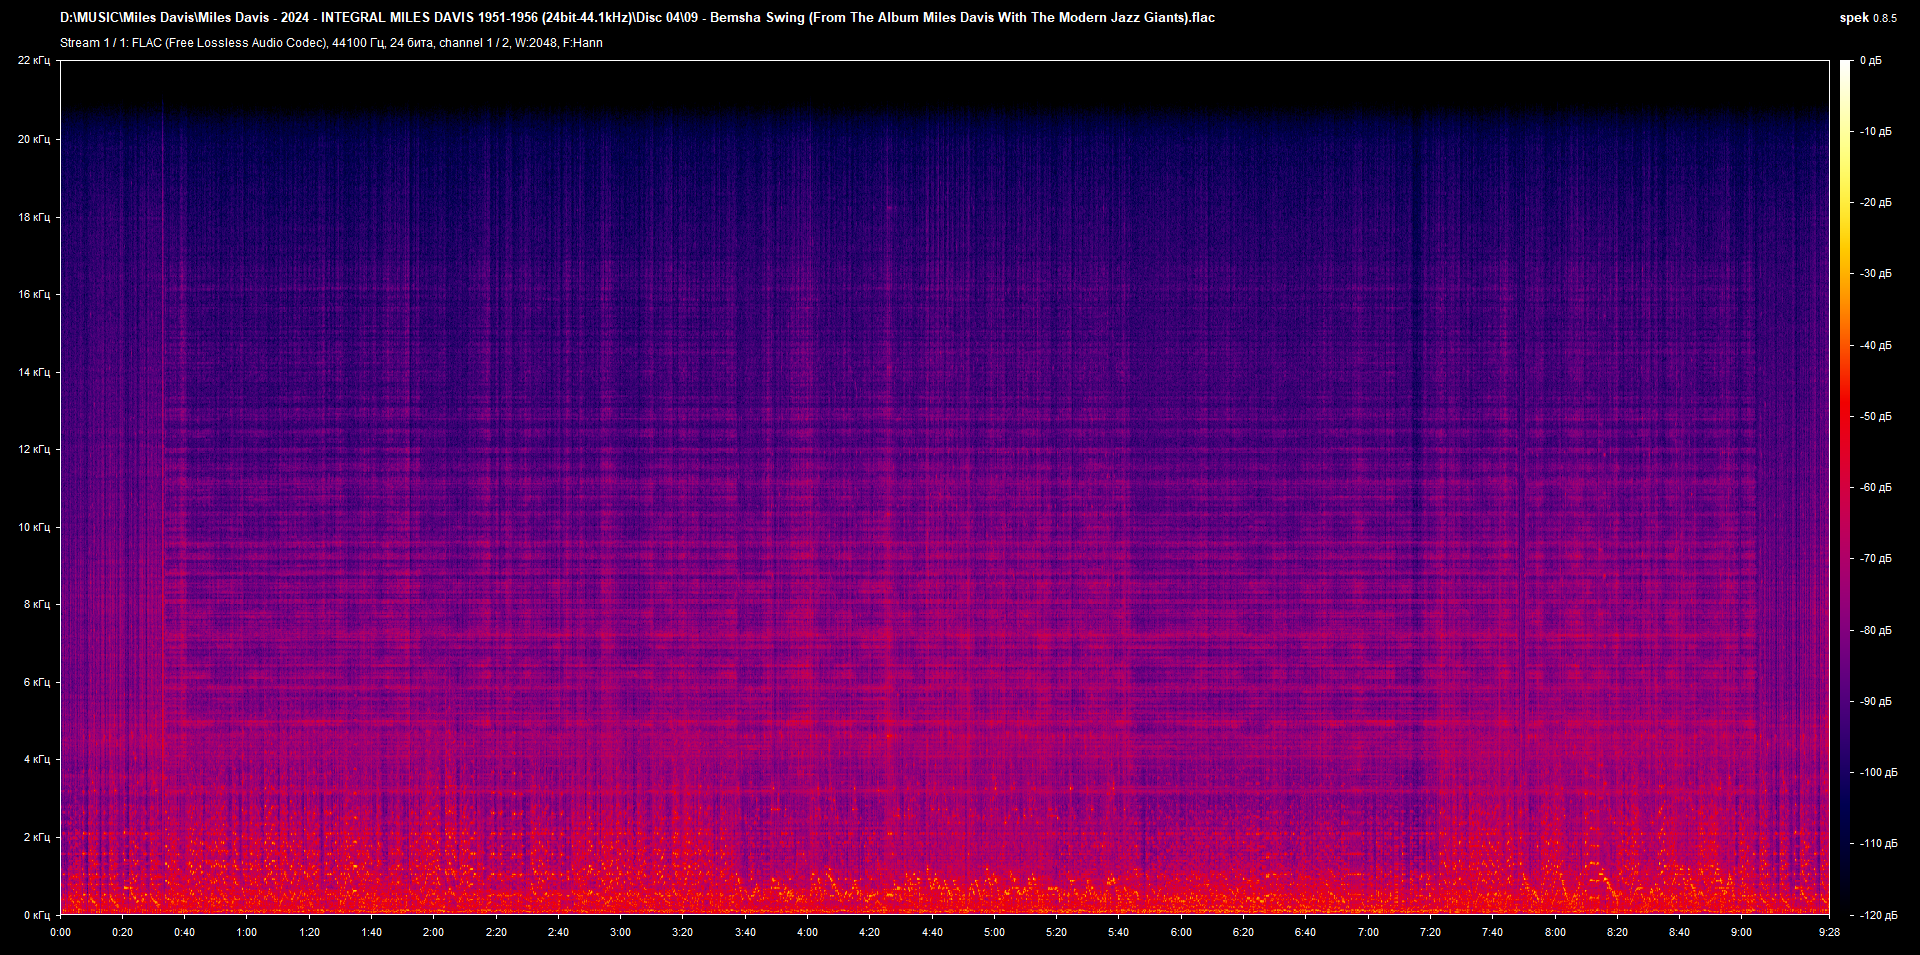Click the file path title text
This screenshot has width=1920, height=955.
tap(637, 17)
